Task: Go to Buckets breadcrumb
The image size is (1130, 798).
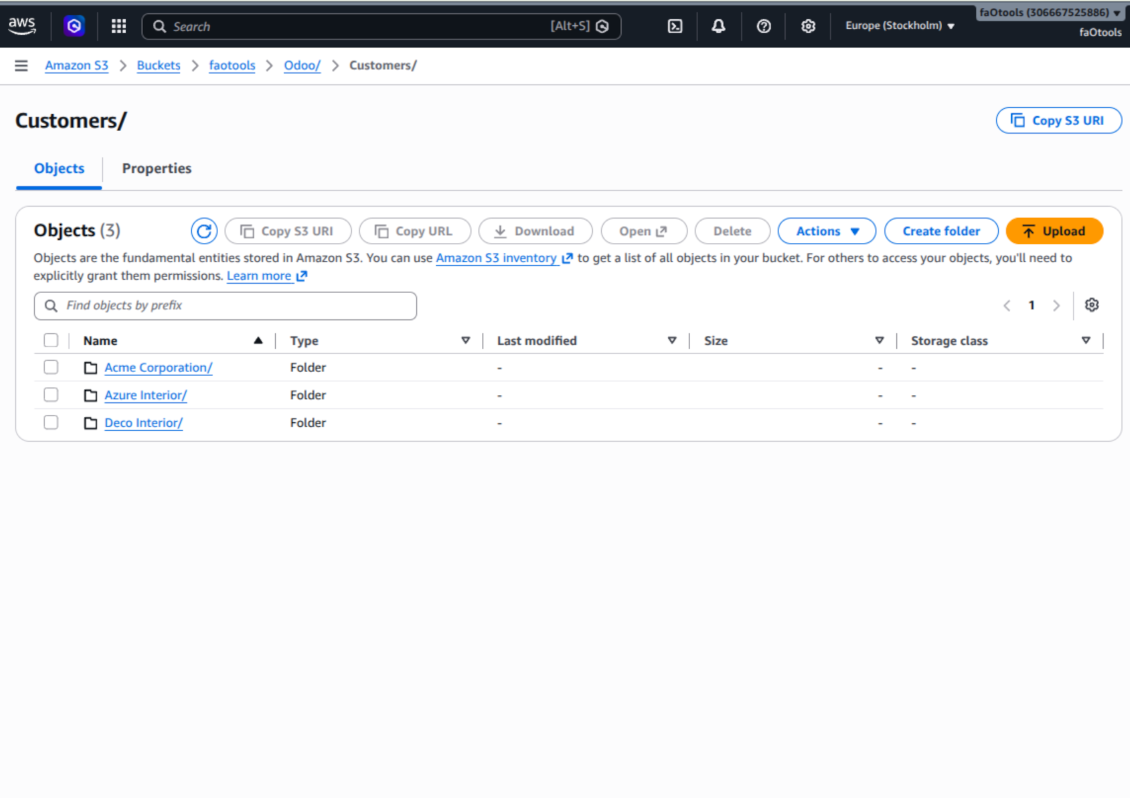Action: tap(159, 66)
